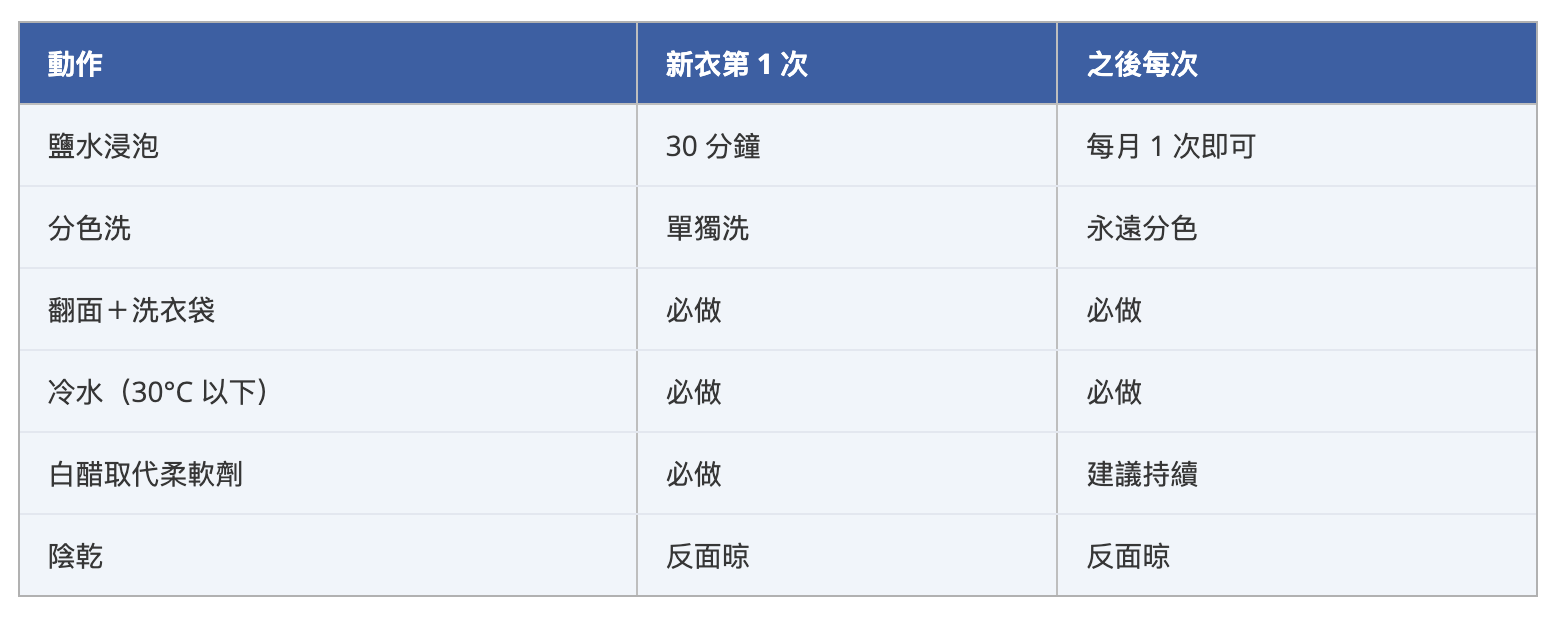Click 反面晾 under 新衣第 1 次 column
The width and height of the screenshot is (1566, 624).
click(x=707, y=556)
